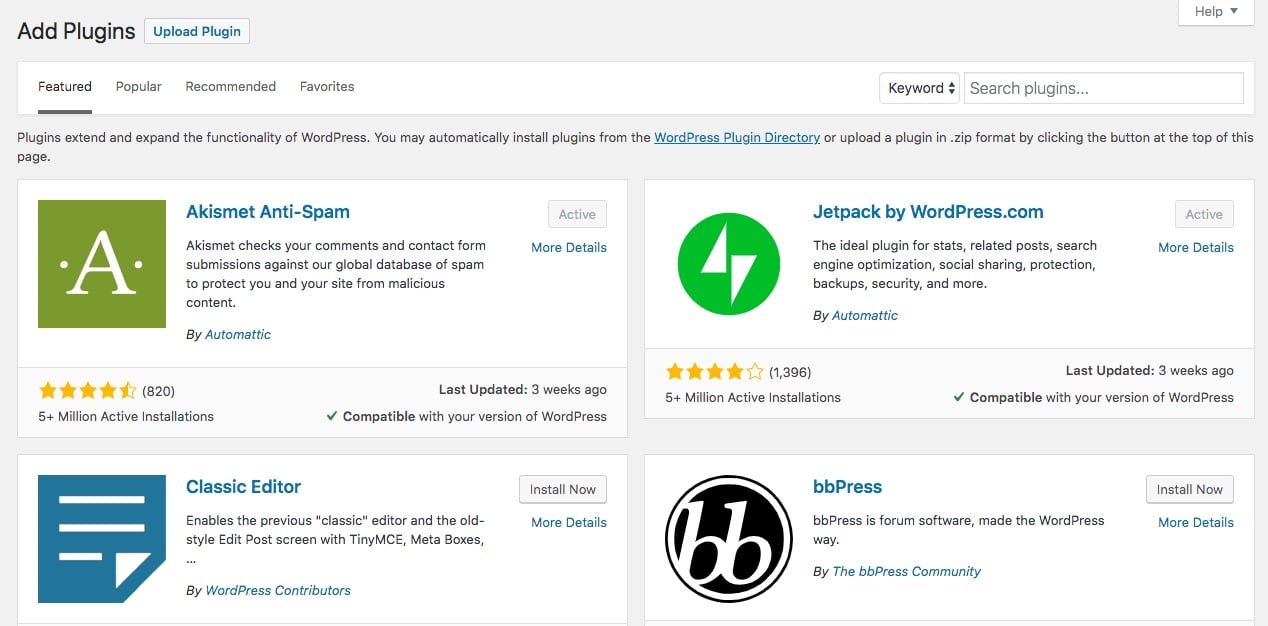
Task: Switch to the Popular plugins tab
Action: [138, 86]
